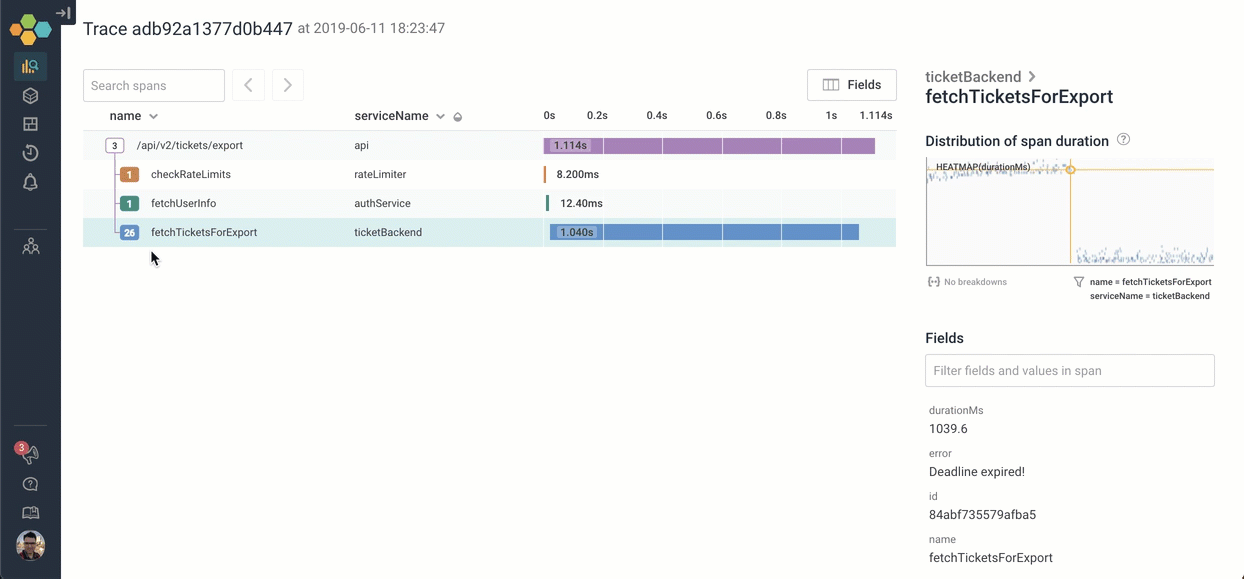
Task: Open Team settings people icon
Action: click(30, 246)
